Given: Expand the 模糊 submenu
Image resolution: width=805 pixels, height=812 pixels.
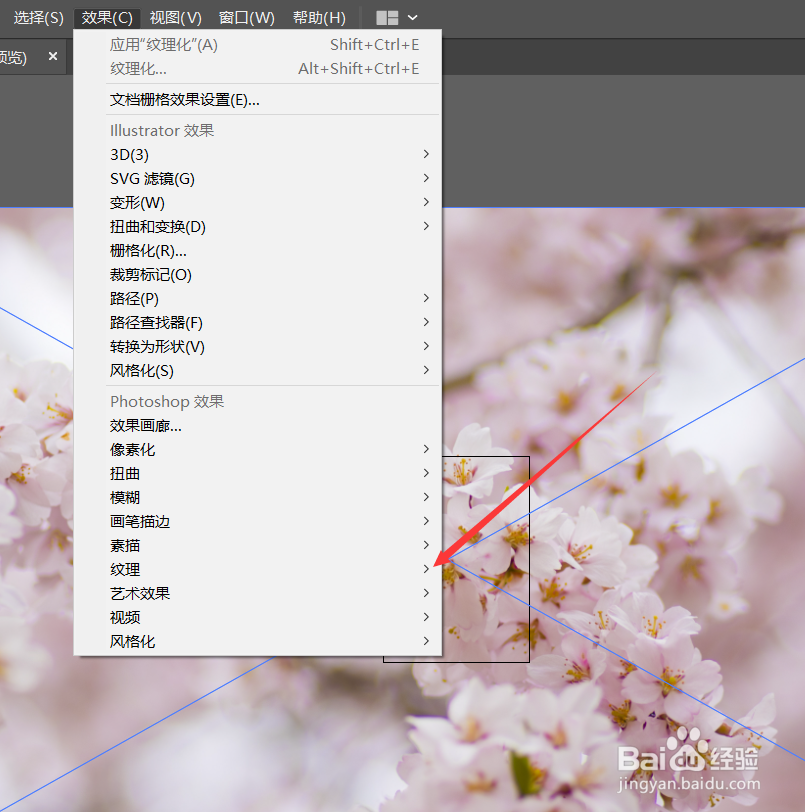Looking at the screenshot, I should click(x=258, y=498).
